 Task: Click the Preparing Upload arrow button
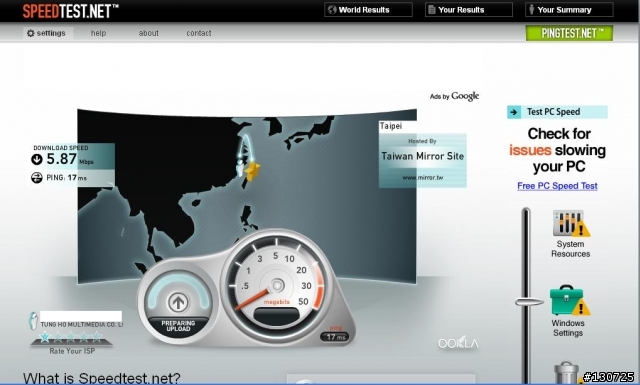[178, 303]
